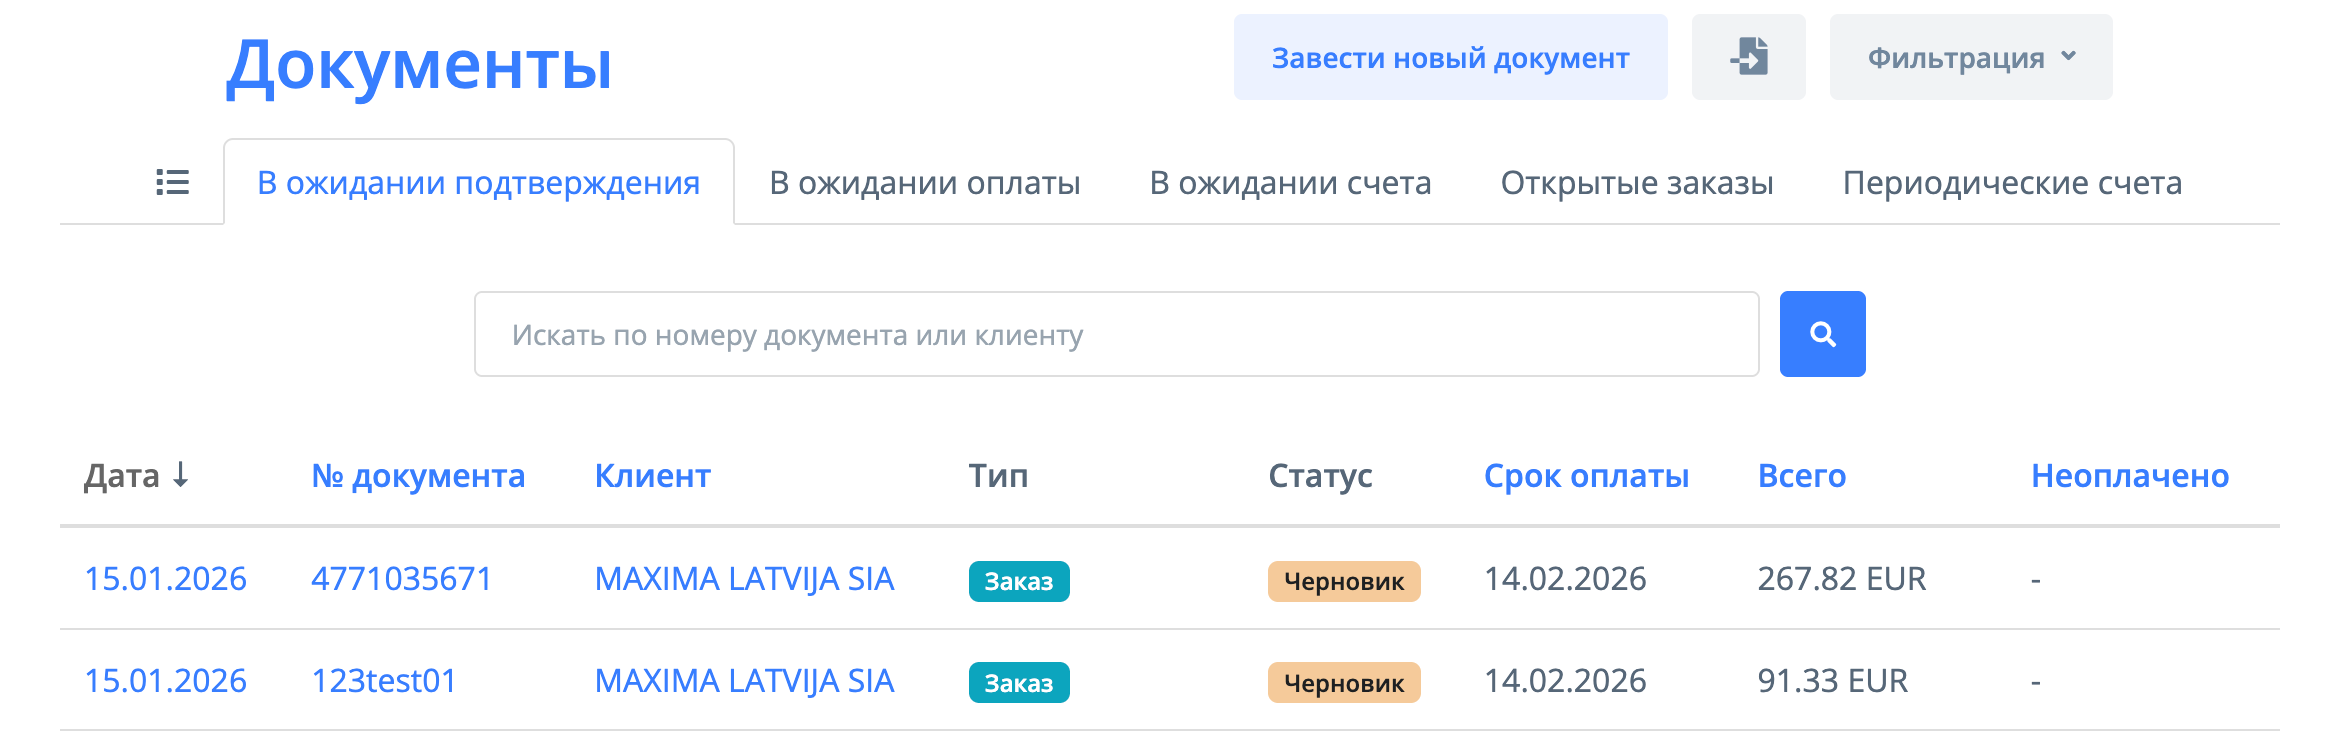Sort by Неоплачено column header

(x=2129, y=476)
